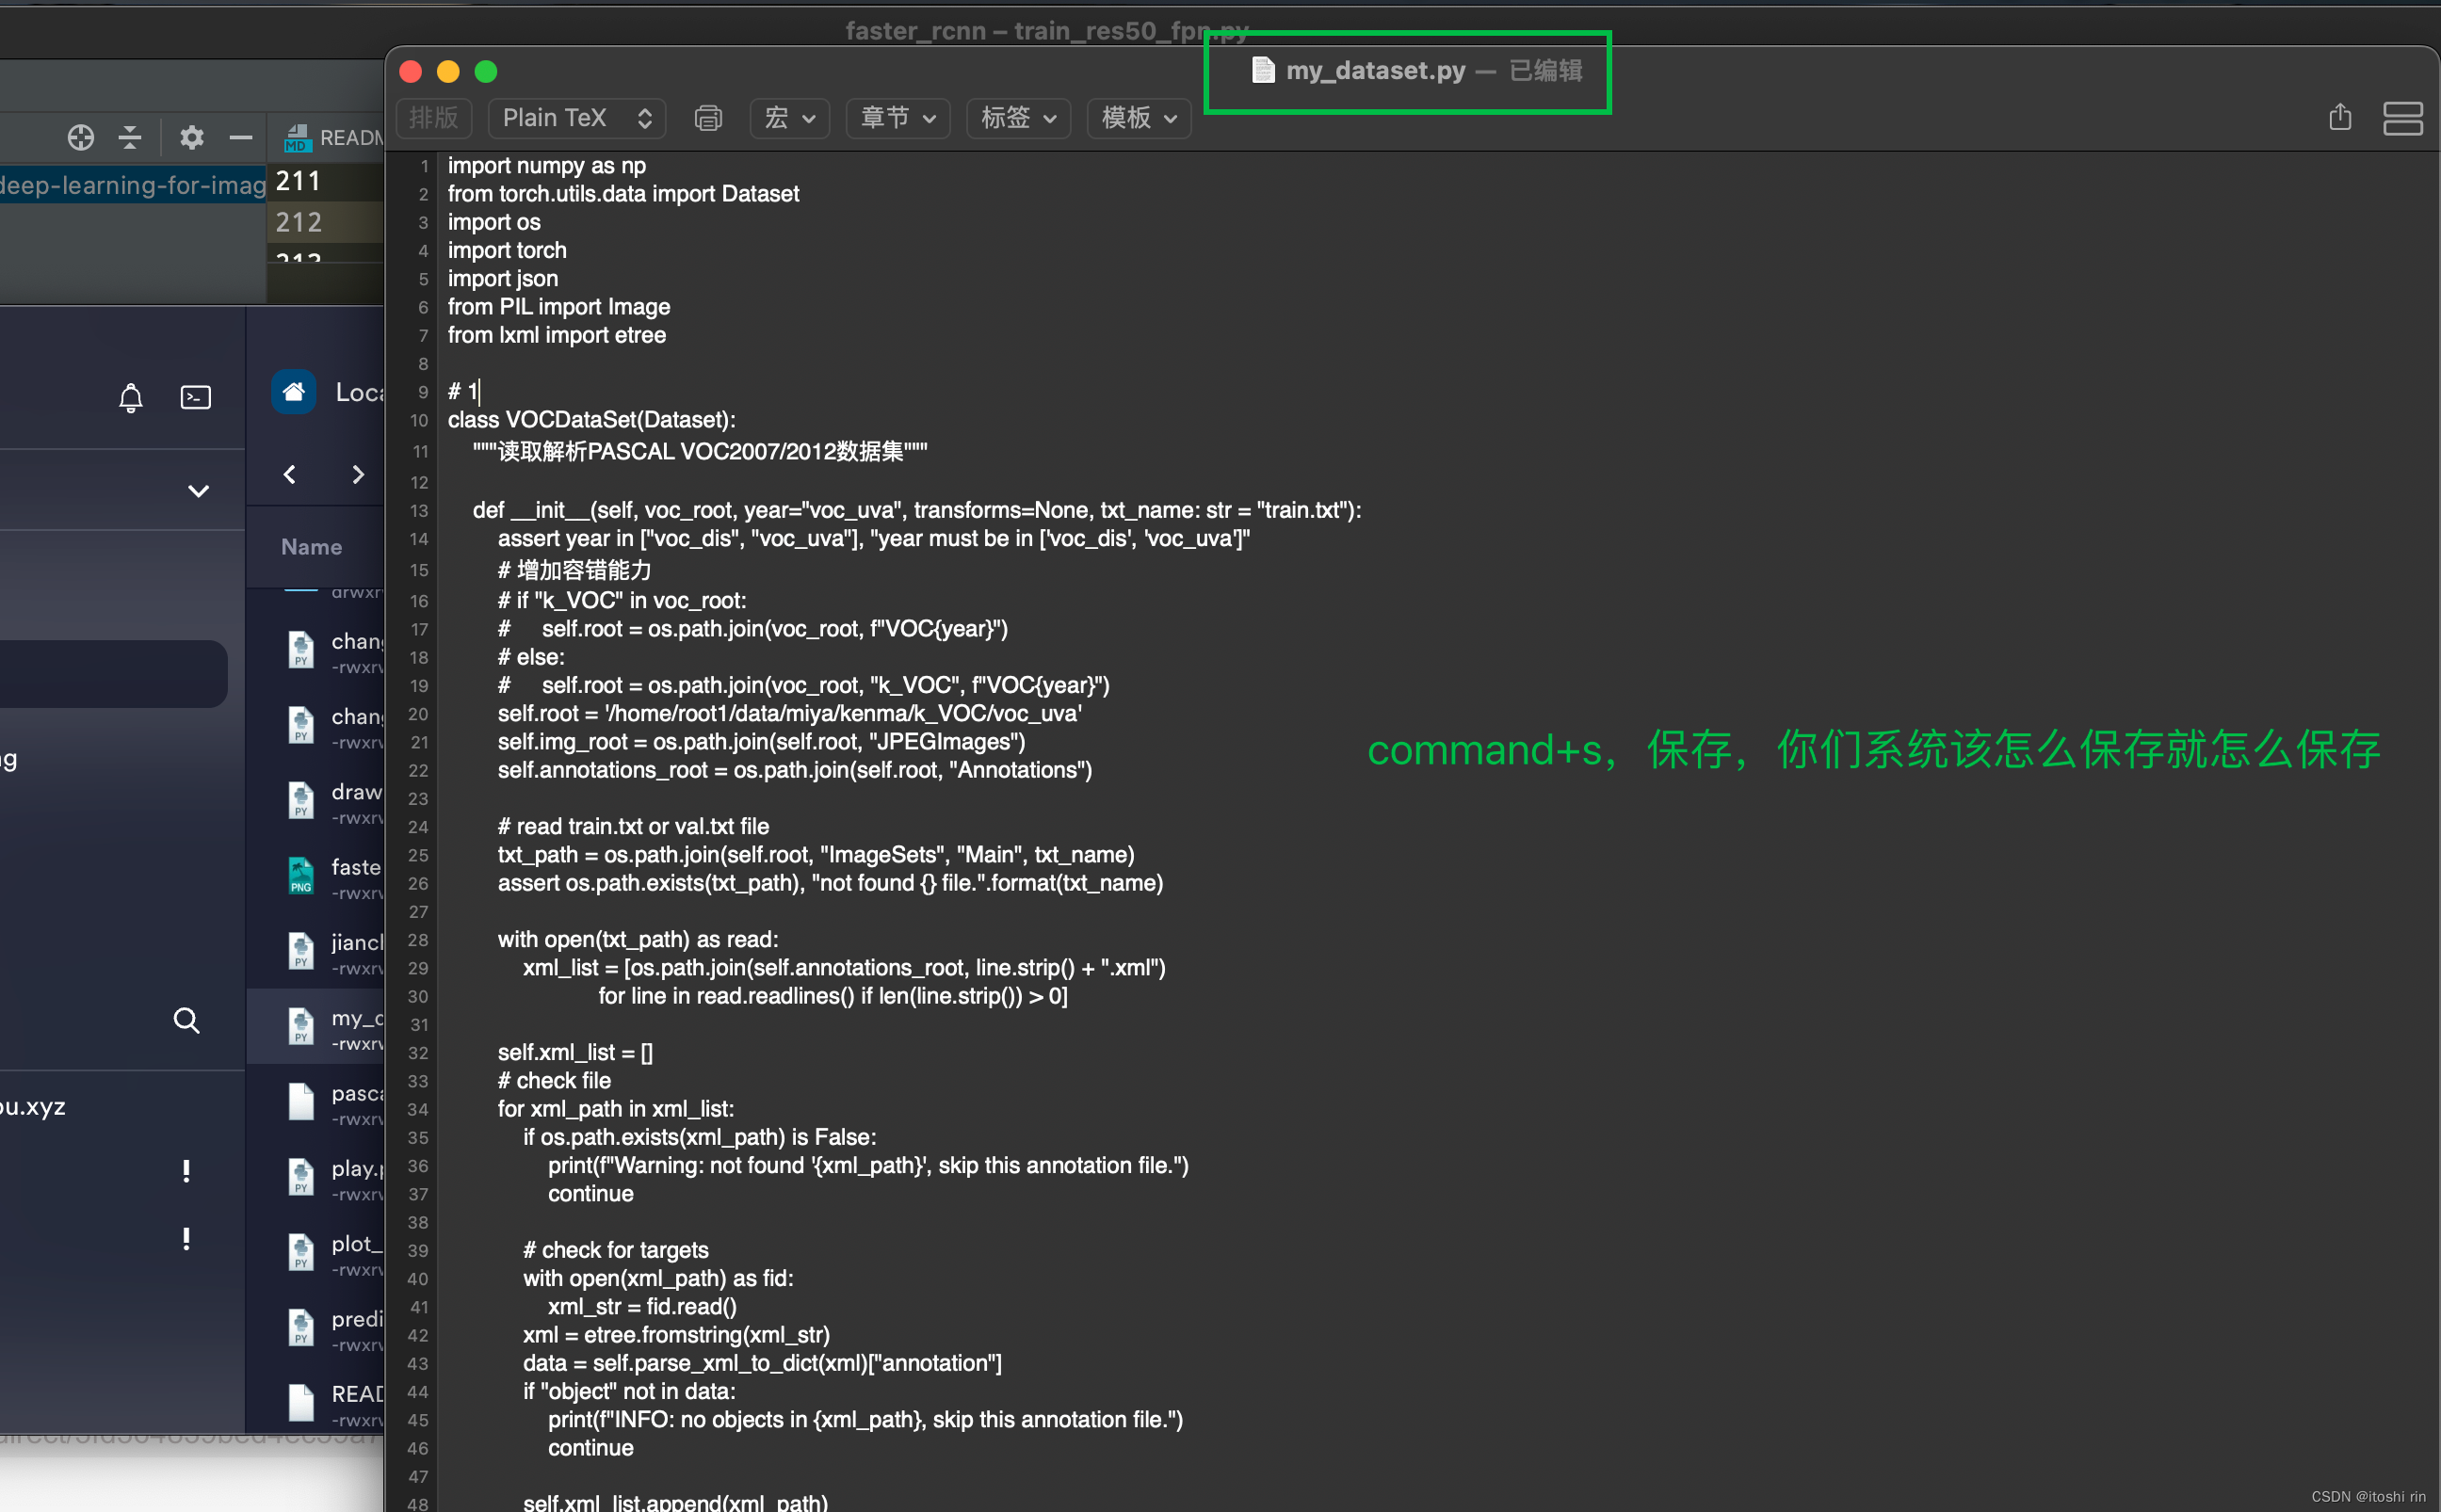Click the 'self.xml_list = []' line

click(x=575, y=1052)
